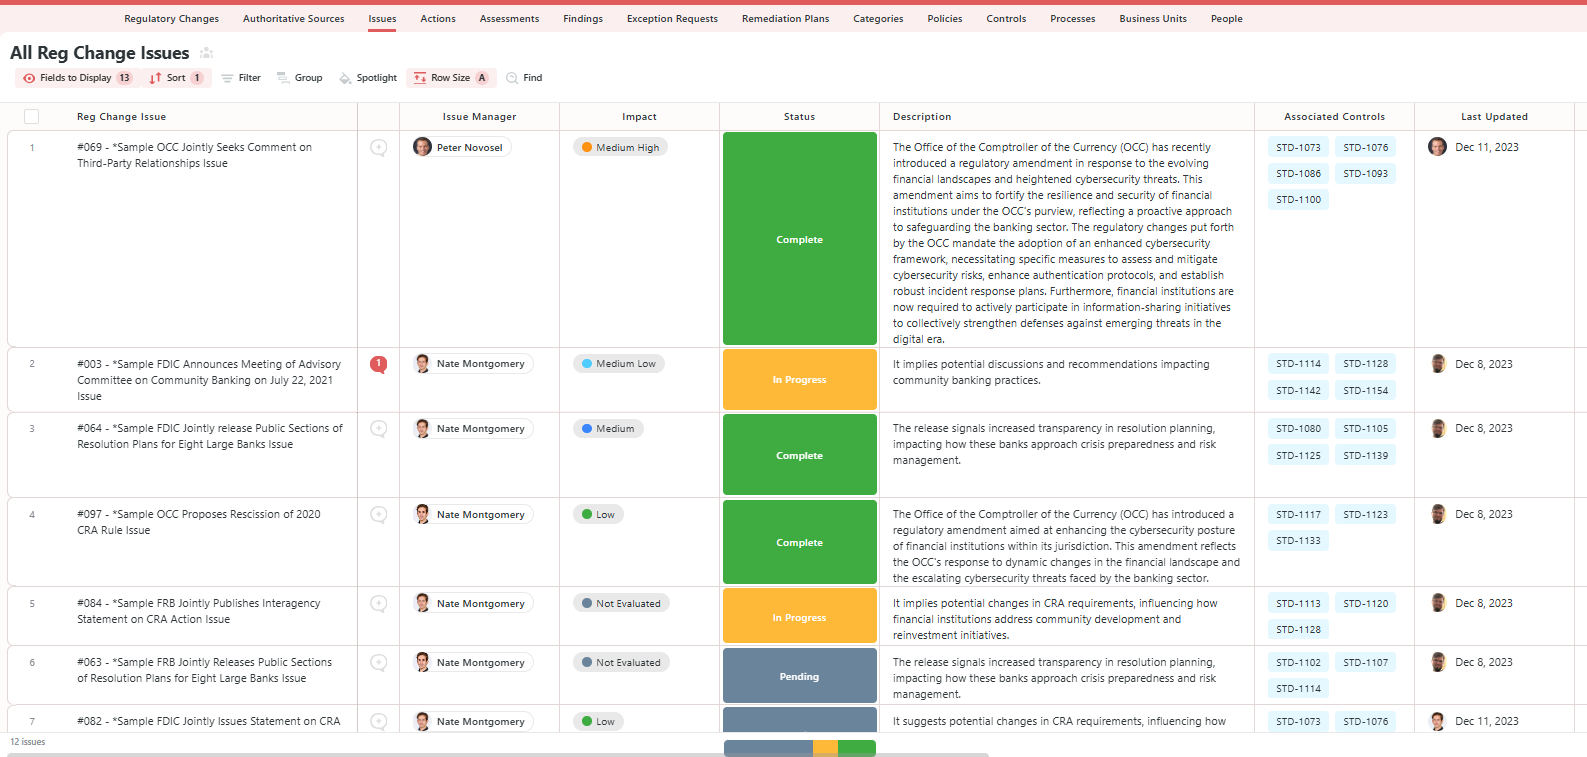Image resolution: width=1587 pixels, height=757 pixels.
Task: Open Not Evaluated impact on #084 row
Action: coord(621,603)
